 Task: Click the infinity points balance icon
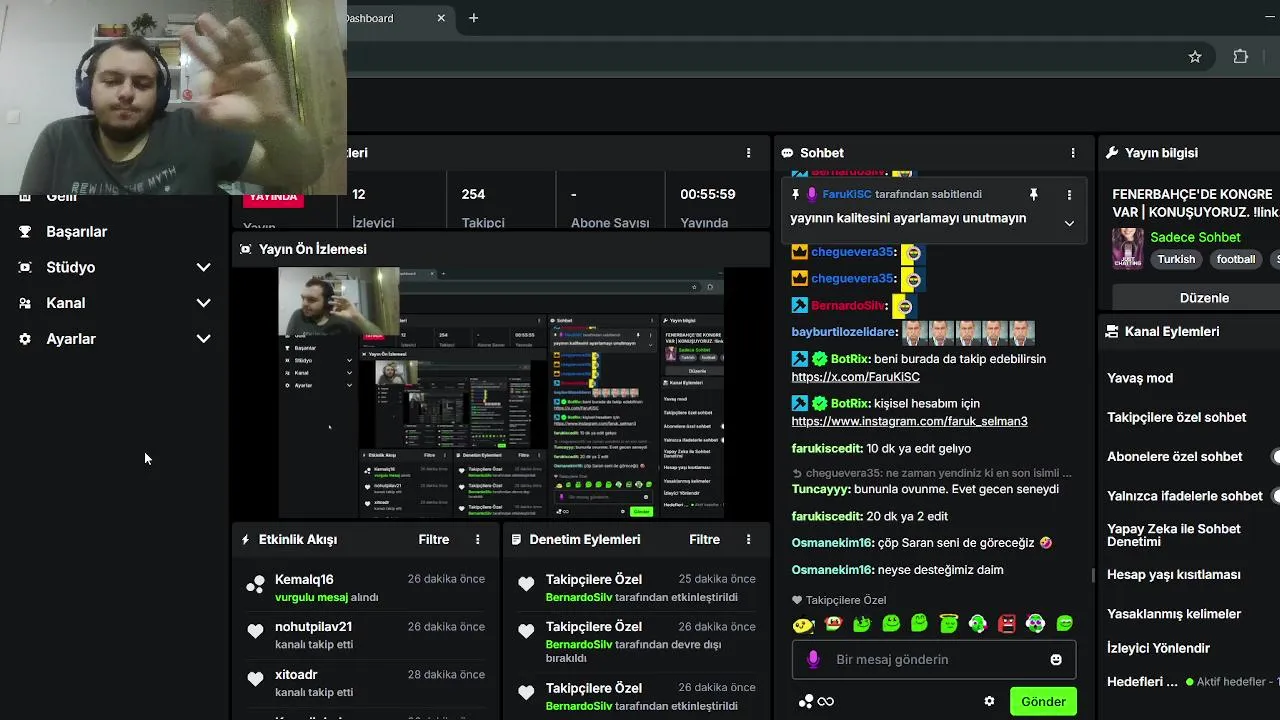(x=826, y=702)
